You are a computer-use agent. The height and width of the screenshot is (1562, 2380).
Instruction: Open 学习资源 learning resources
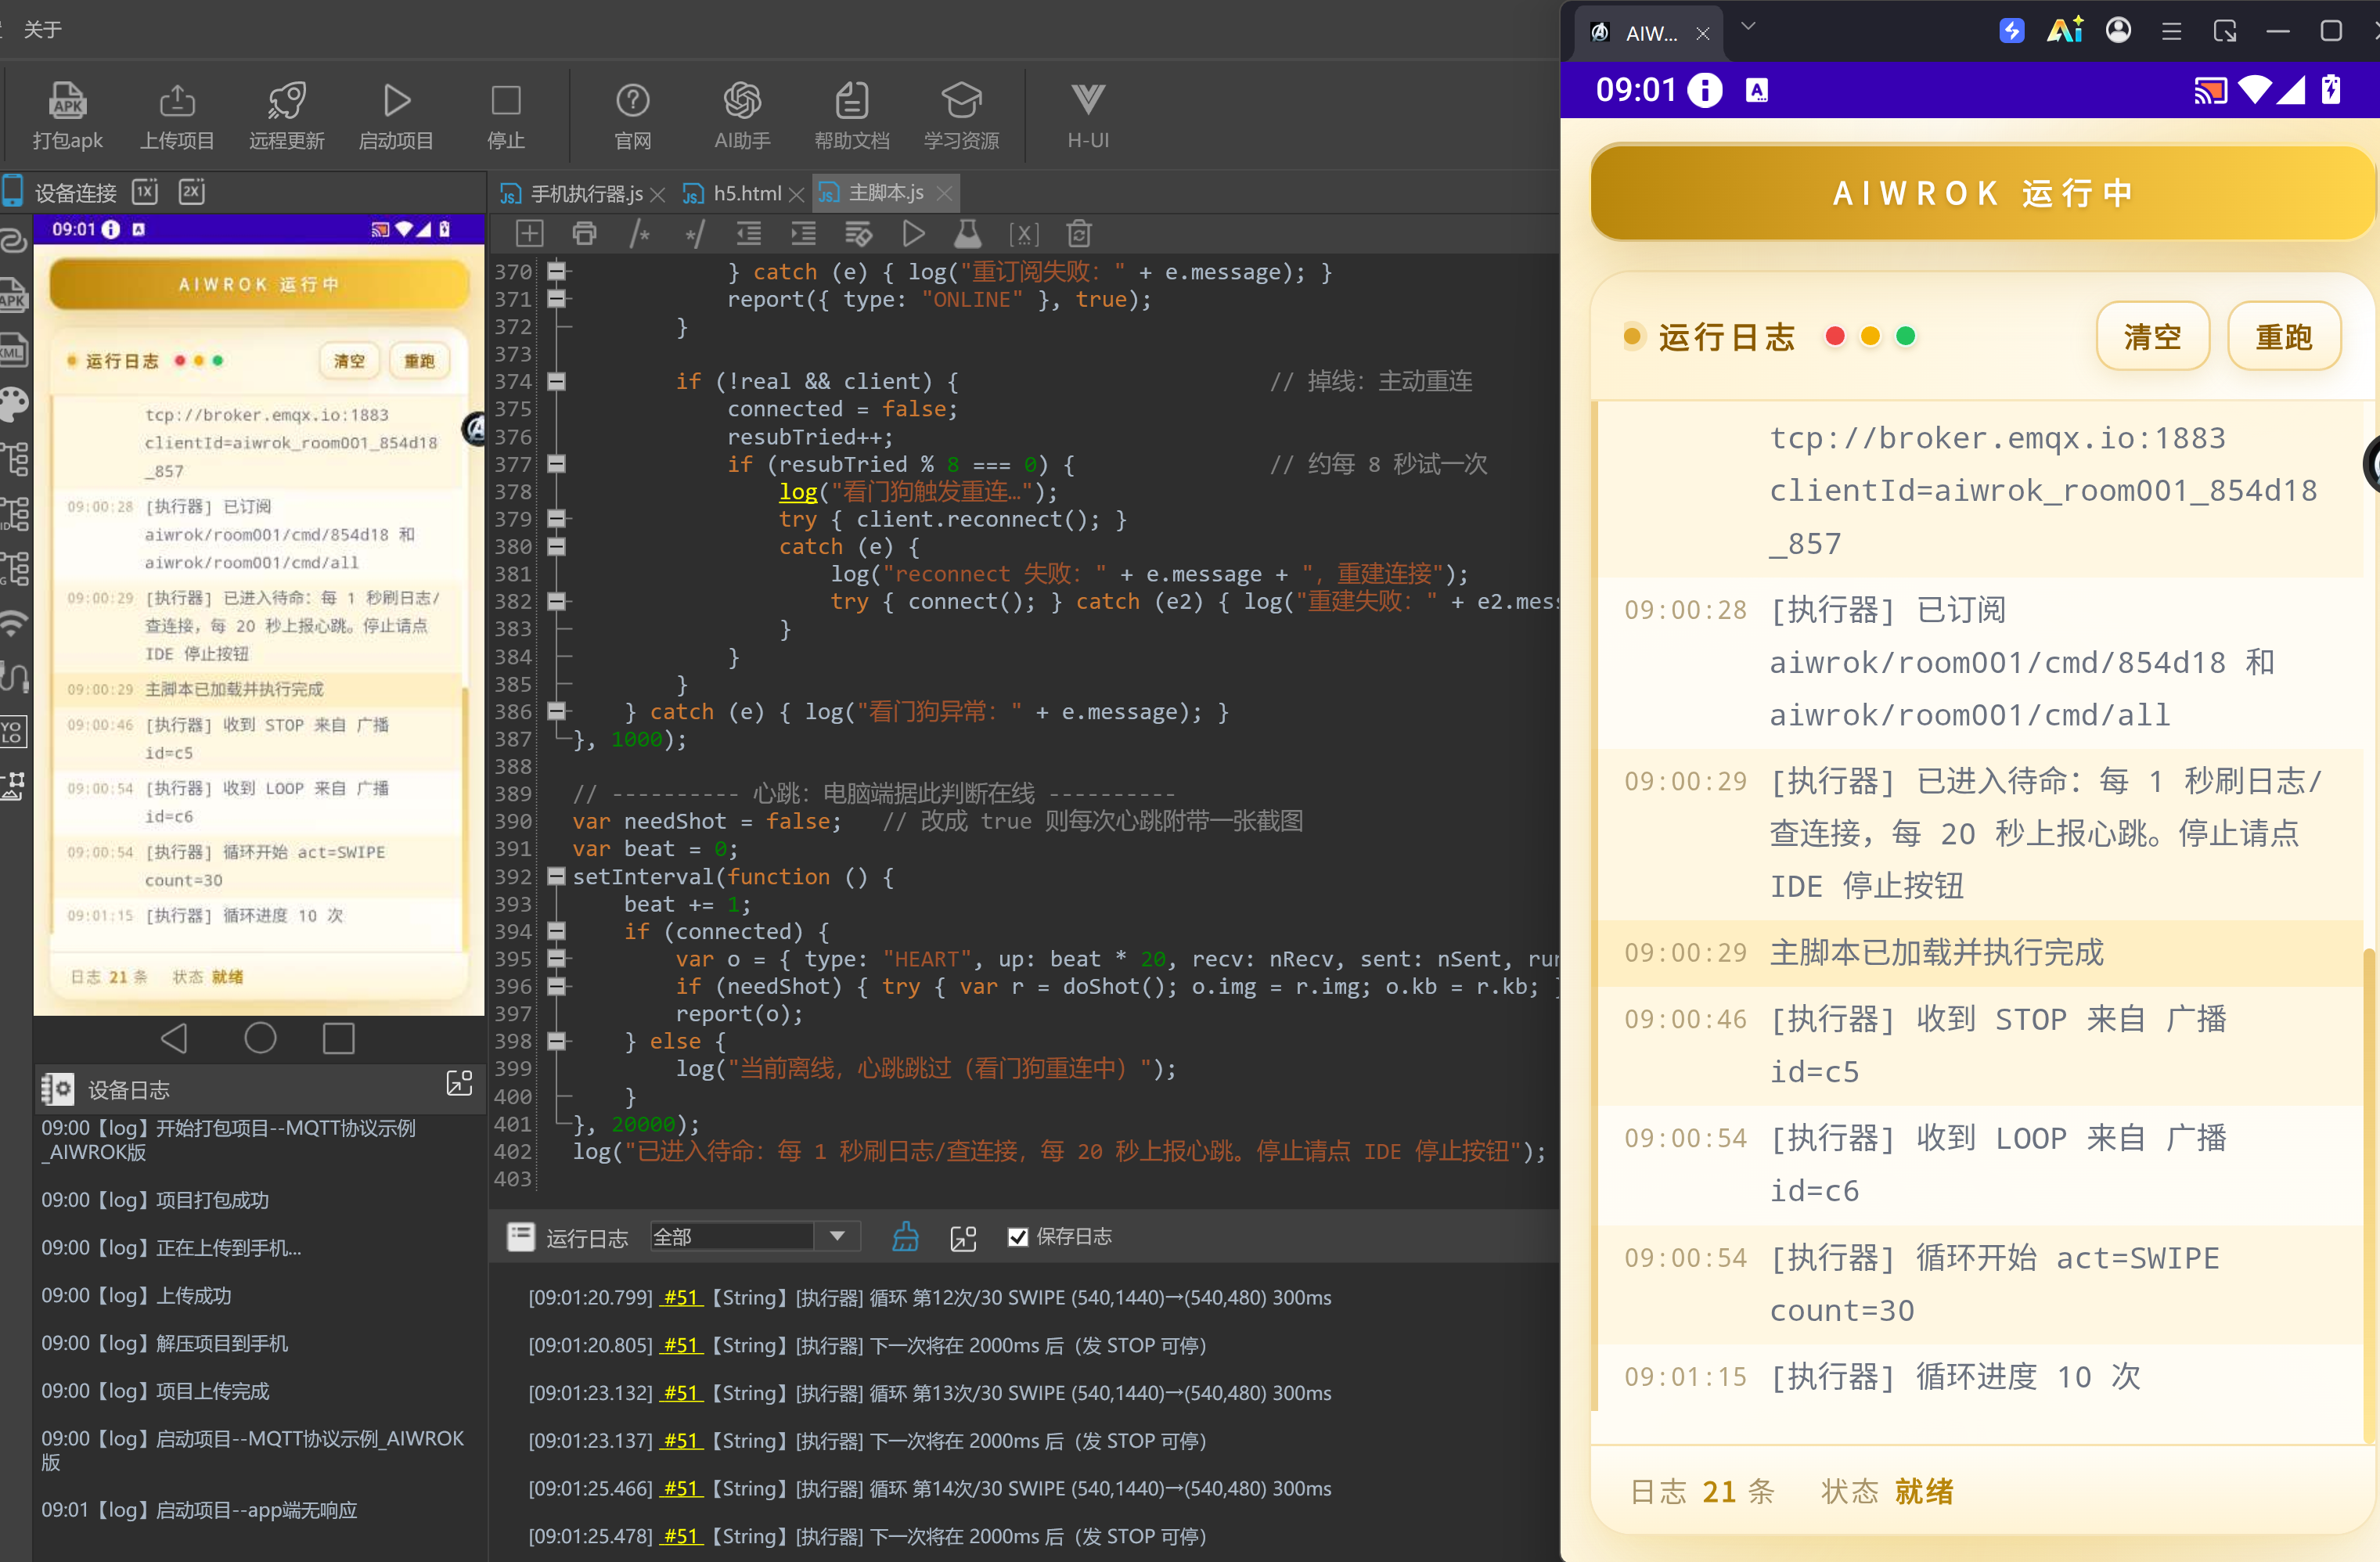[961, 115]
